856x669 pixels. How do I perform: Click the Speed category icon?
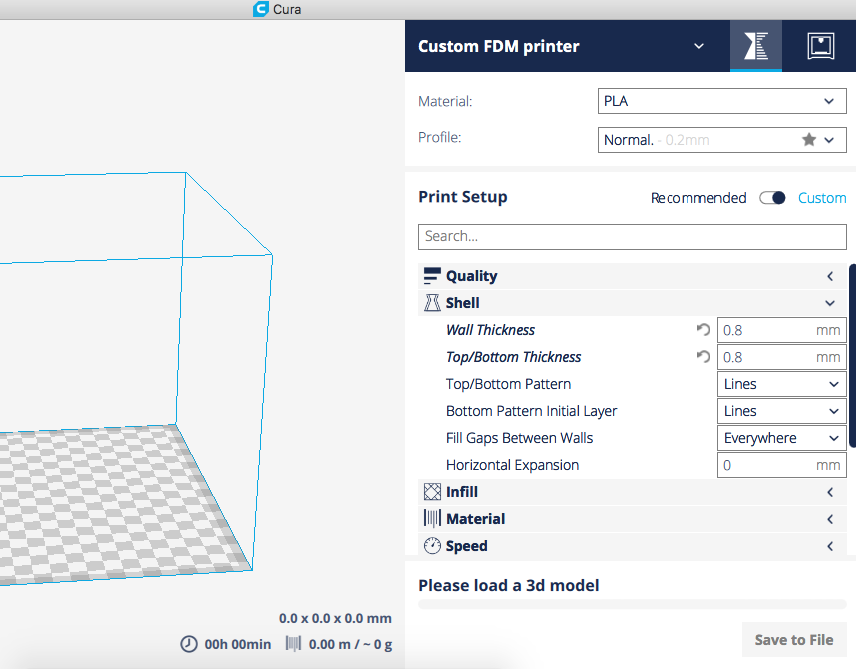pos(432,546)
